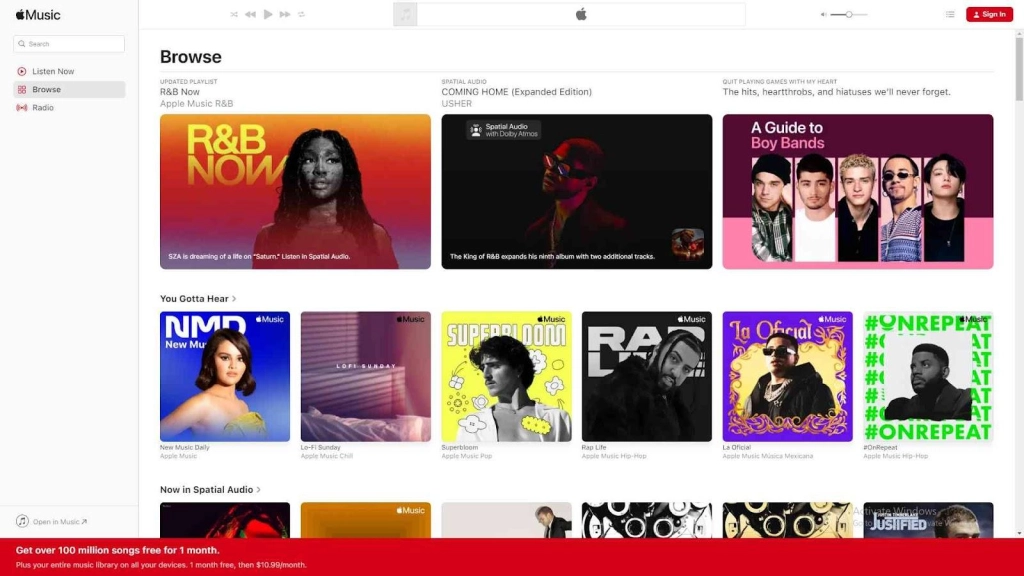Open A Guide to Boy Bands banner
This screenshot has width=1024, height=576.
857,191
